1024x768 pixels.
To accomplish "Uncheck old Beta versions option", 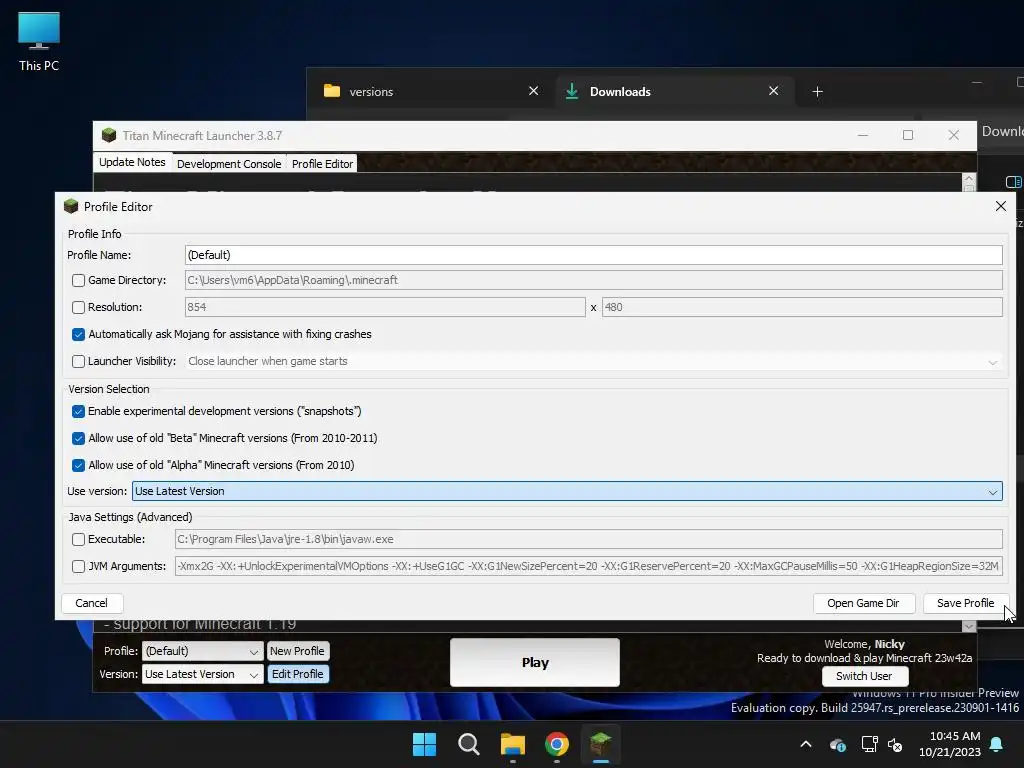I will [78, 438].
